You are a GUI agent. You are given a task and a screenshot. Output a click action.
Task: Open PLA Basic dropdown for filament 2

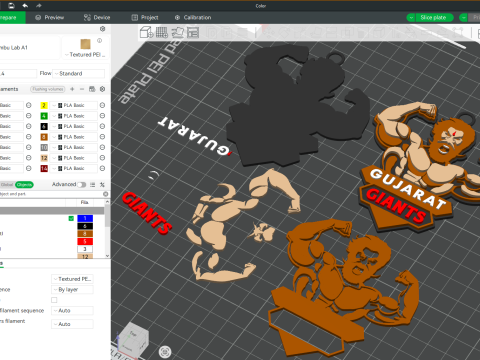74,105
